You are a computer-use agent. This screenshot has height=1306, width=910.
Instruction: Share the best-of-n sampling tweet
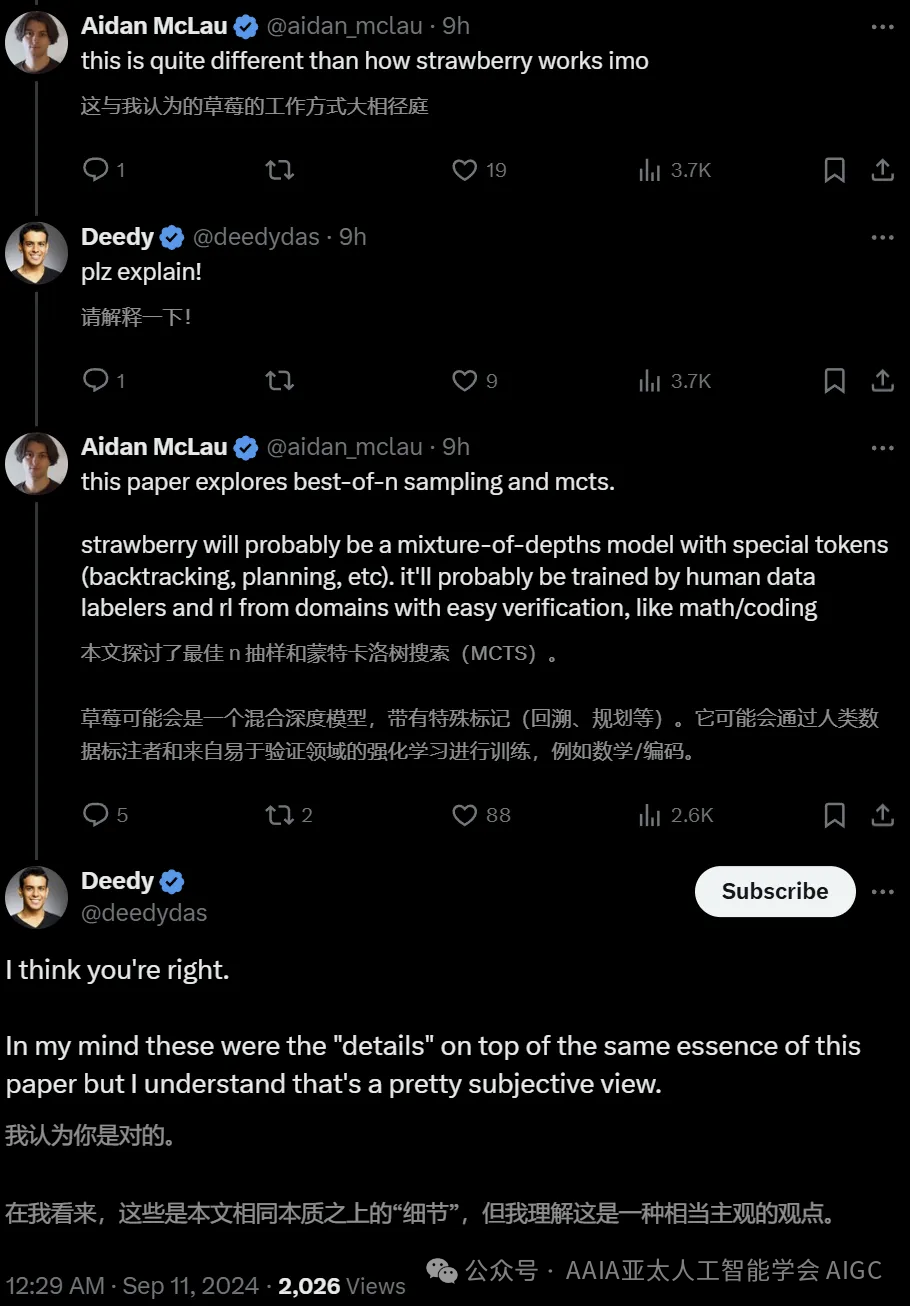[x=882, y=815]
